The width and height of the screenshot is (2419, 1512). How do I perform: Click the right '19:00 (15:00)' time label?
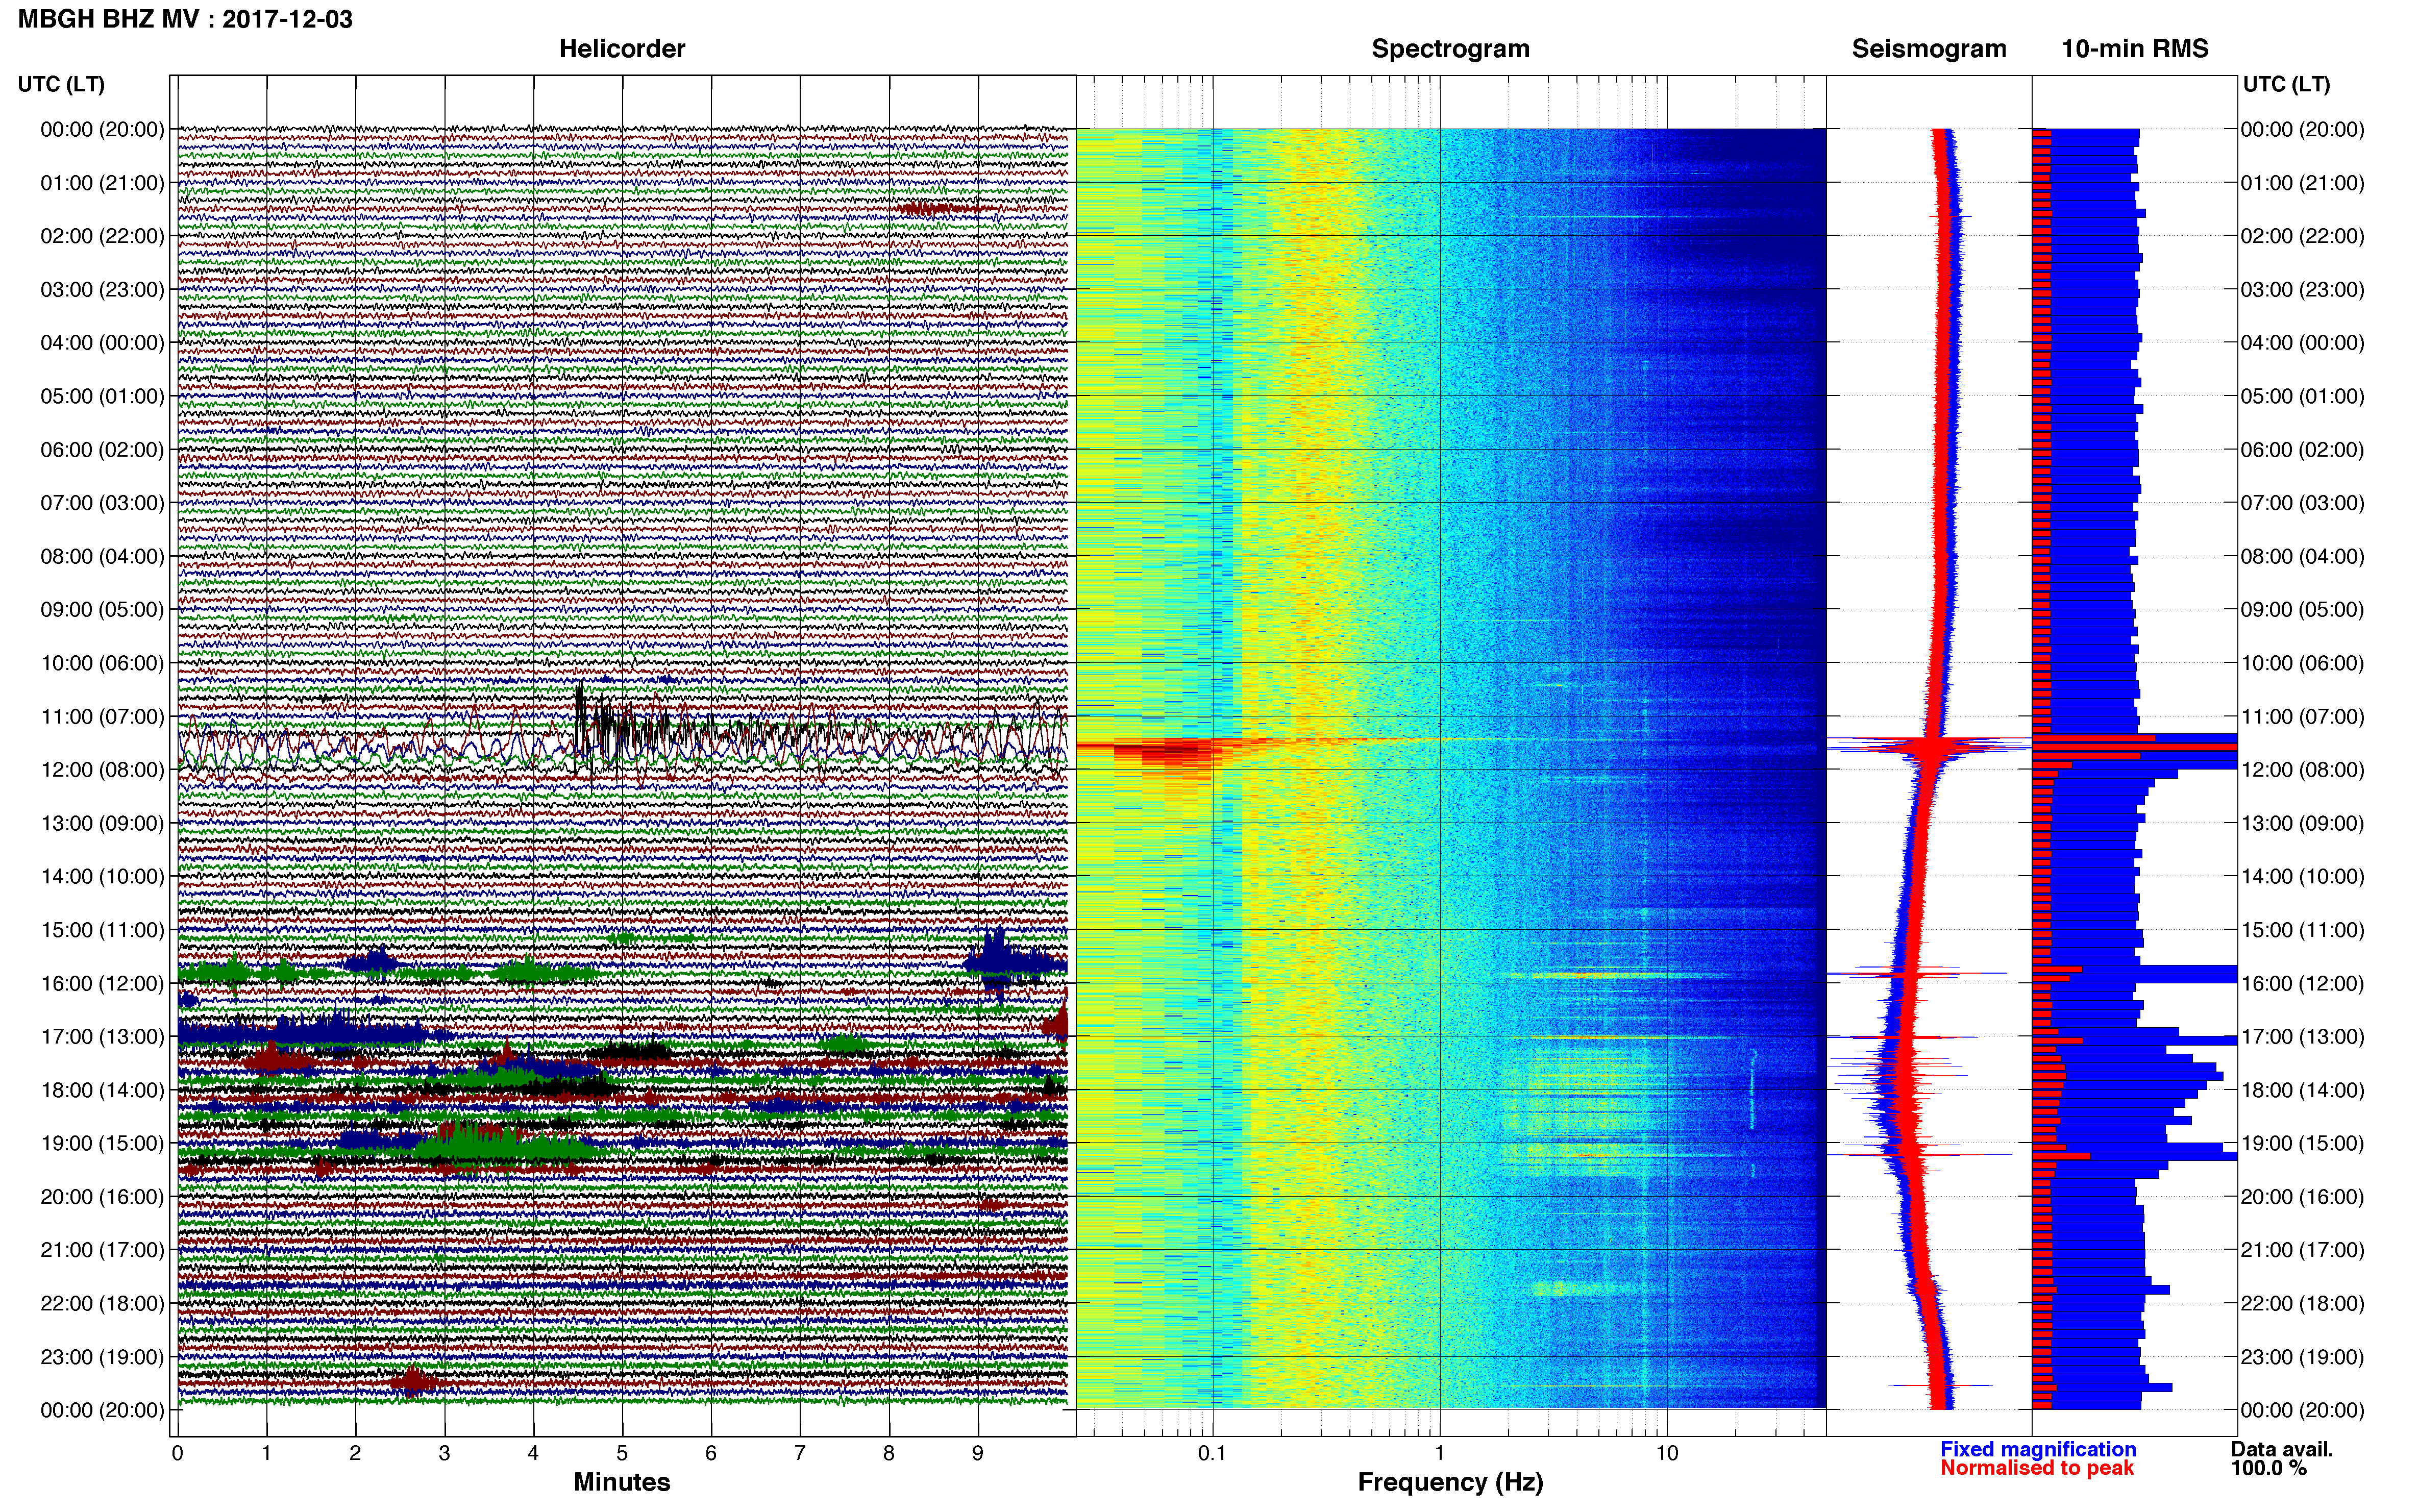pyautogui.click(x=2302, y=1143)
